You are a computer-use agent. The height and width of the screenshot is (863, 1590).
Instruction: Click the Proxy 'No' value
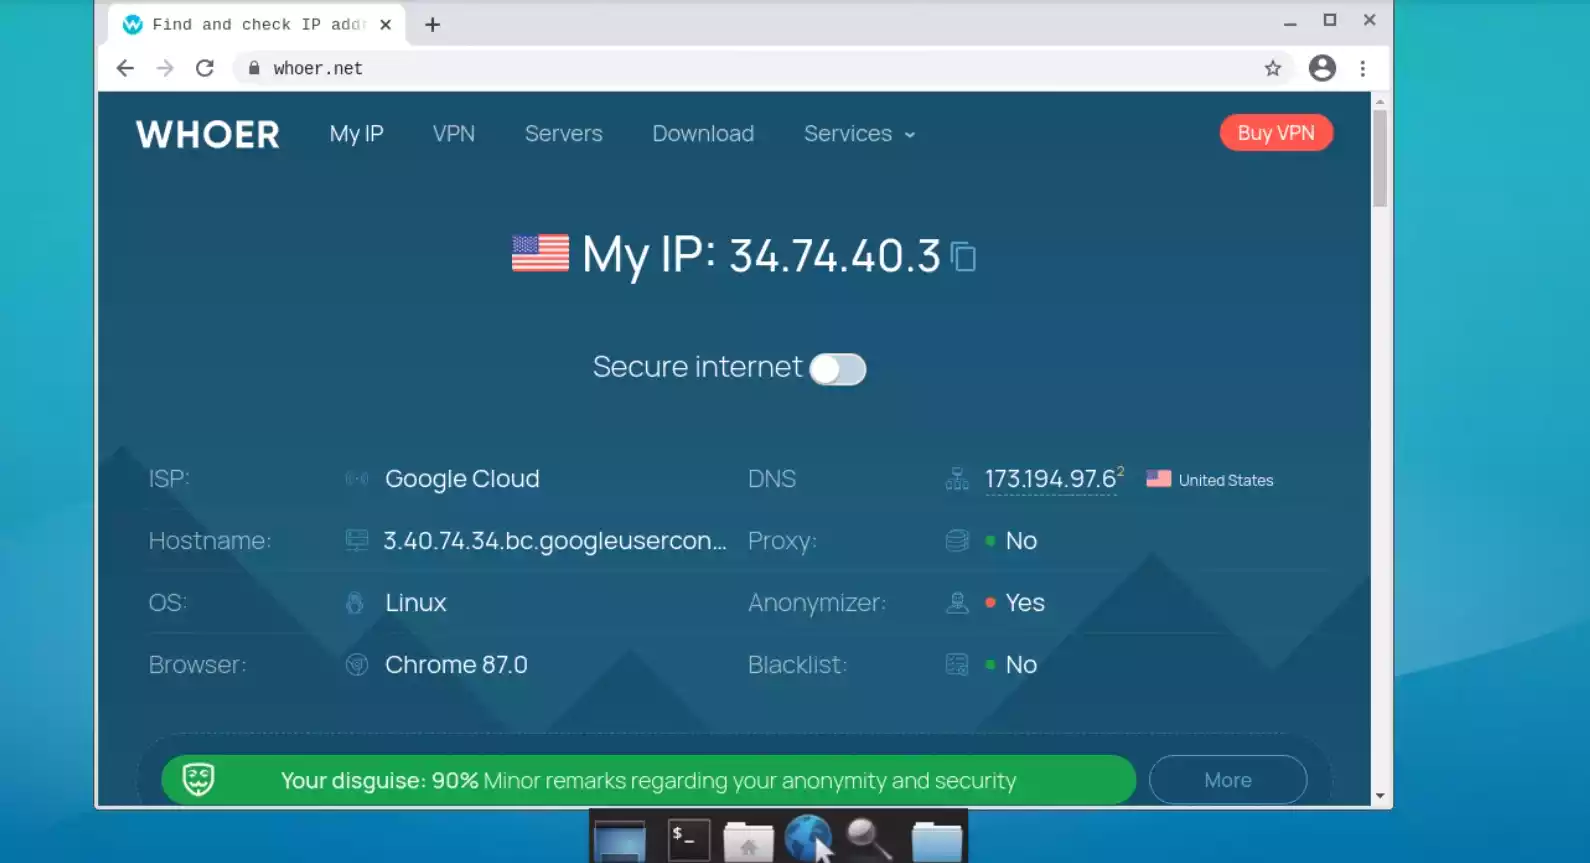(1021, 541)
